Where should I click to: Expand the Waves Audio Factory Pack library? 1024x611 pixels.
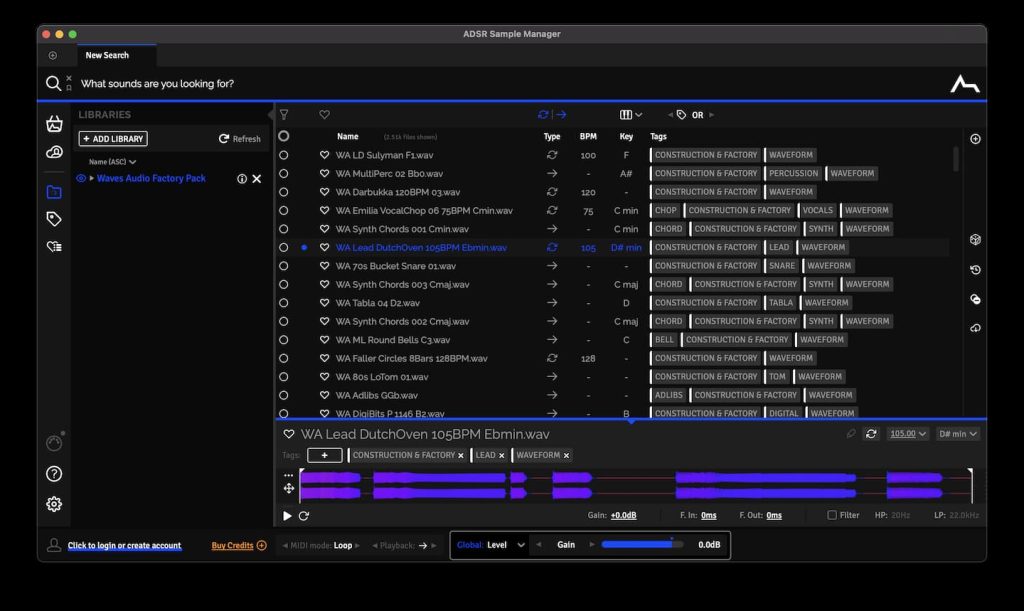click(91, 178)
